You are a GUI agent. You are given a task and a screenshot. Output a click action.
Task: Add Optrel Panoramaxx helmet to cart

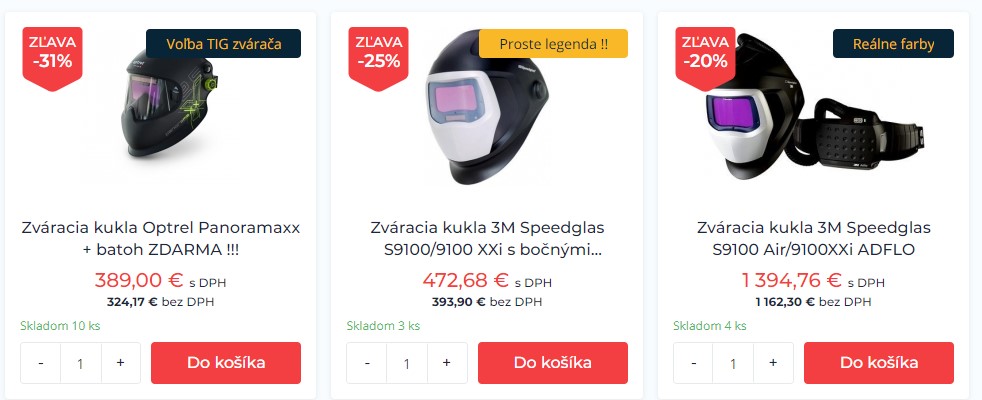(226, 363)
